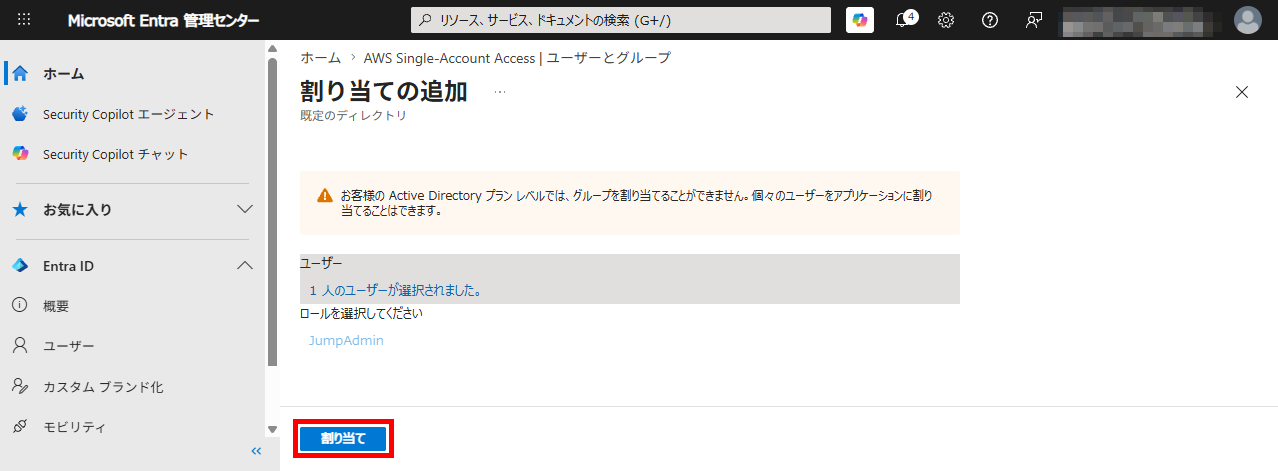The width and height of the screenshot is (1278, 471).
Task: Click the Security Copilot agent icon
Action: pos(20,114)
